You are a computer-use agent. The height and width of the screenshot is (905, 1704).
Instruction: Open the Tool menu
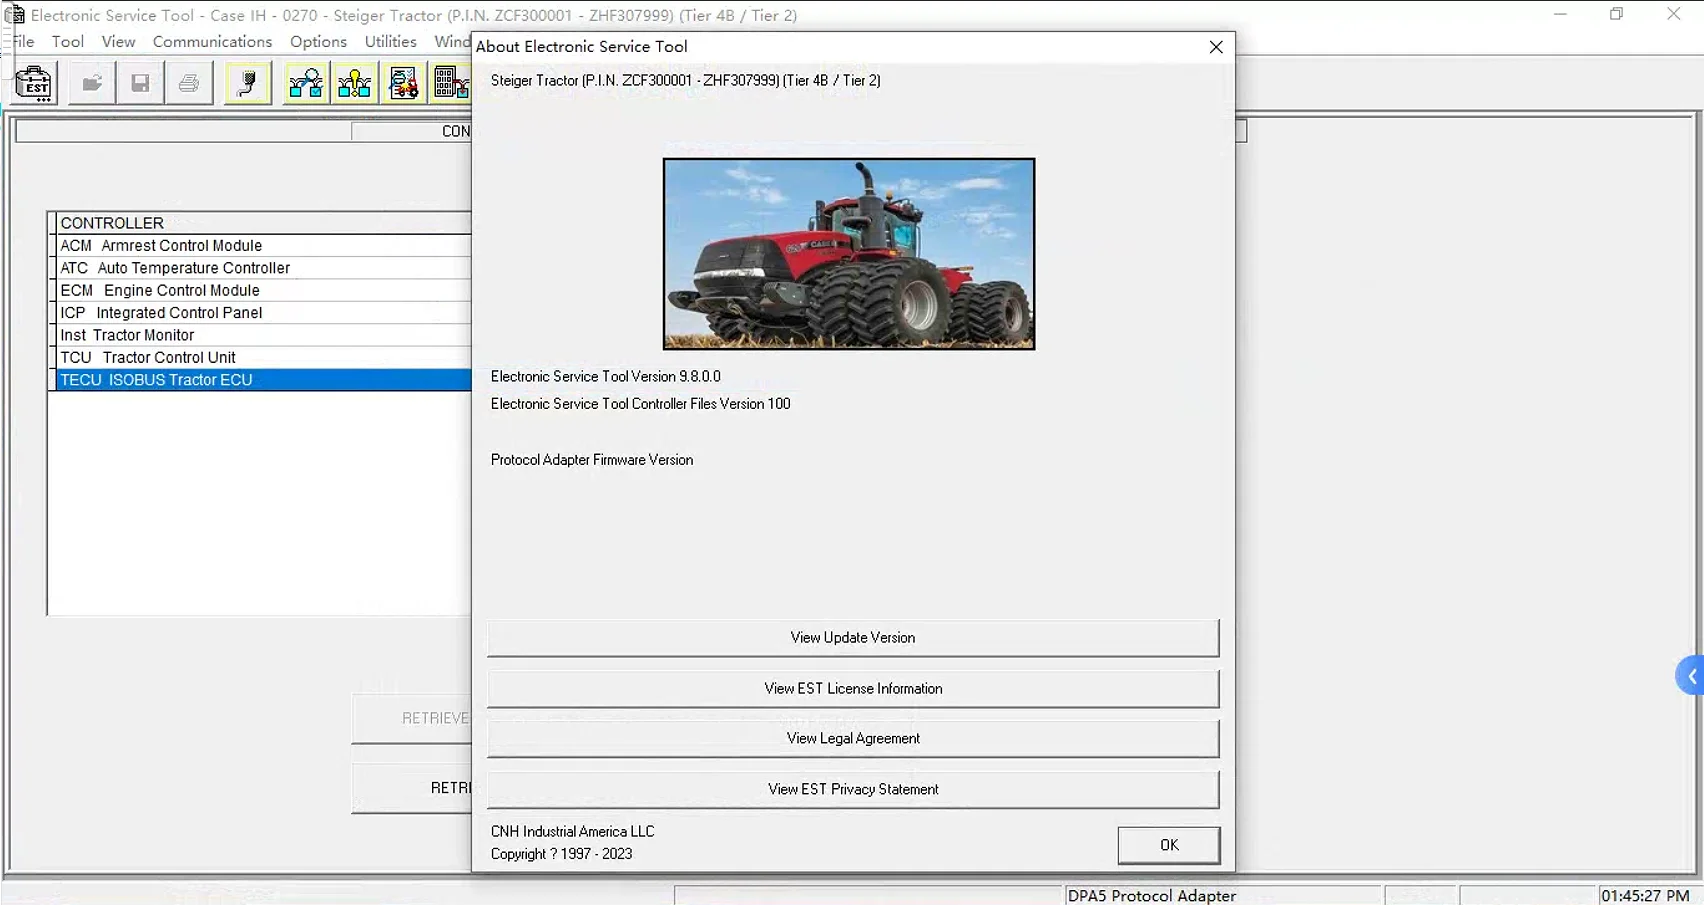68,41
